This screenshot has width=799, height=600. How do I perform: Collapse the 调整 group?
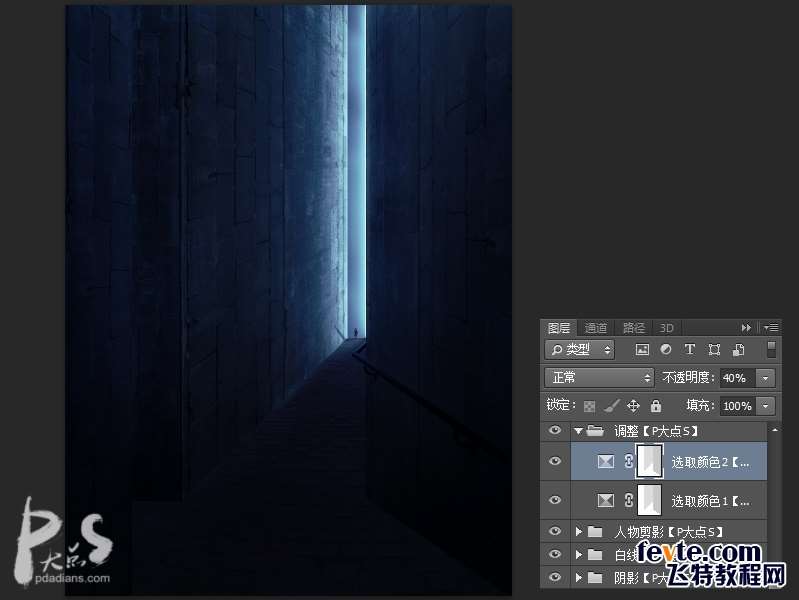click(x=578, y=431)
